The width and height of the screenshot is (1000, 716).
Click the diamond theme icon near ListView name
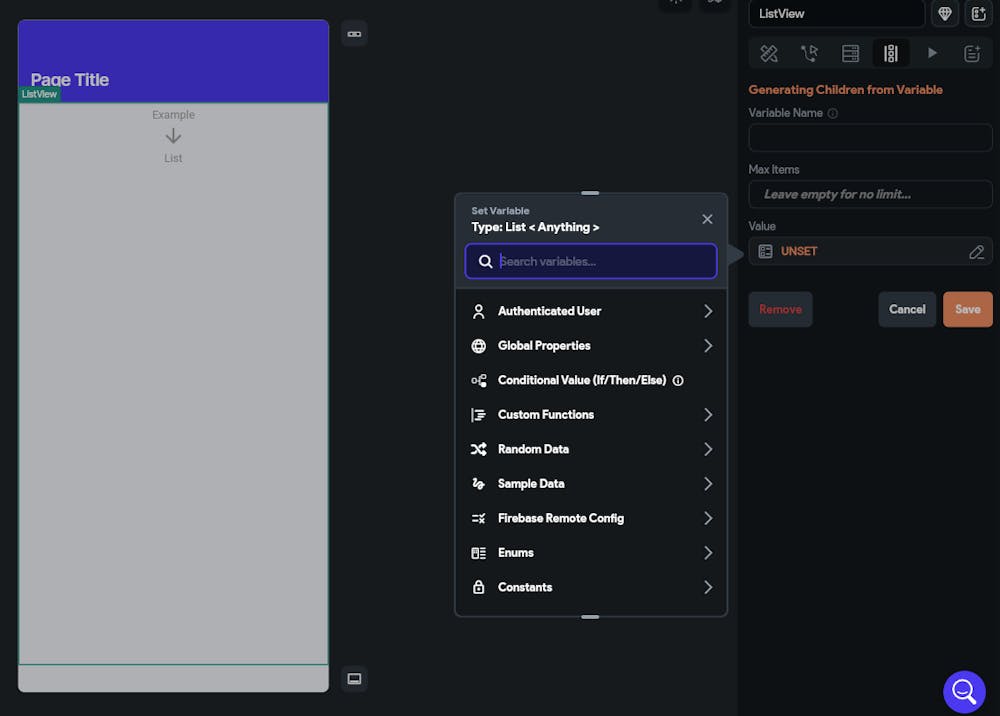tap(944, 14)
